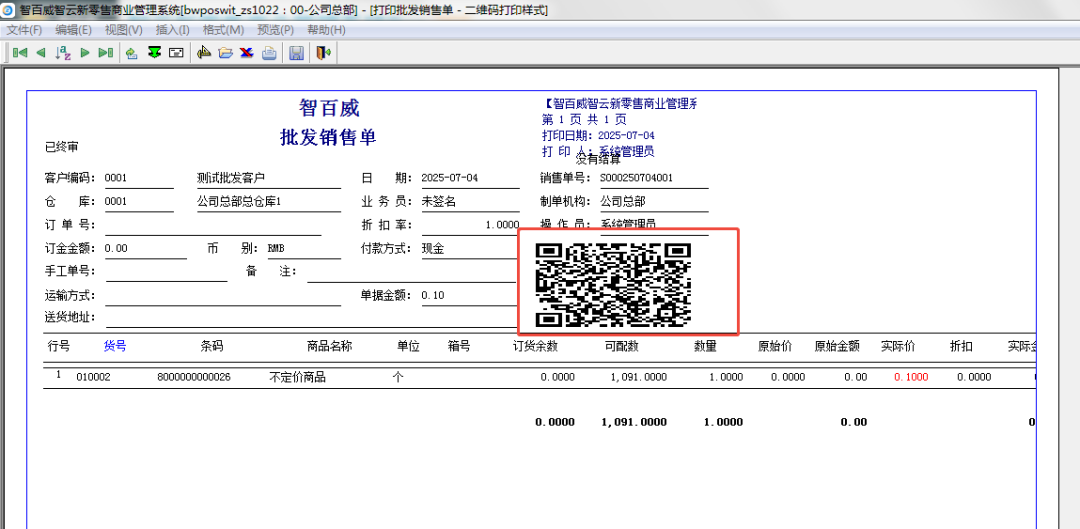This screenshot has width=1080, height=529.
Task: Click the deposit amount value 0.00
Action: 116,249
